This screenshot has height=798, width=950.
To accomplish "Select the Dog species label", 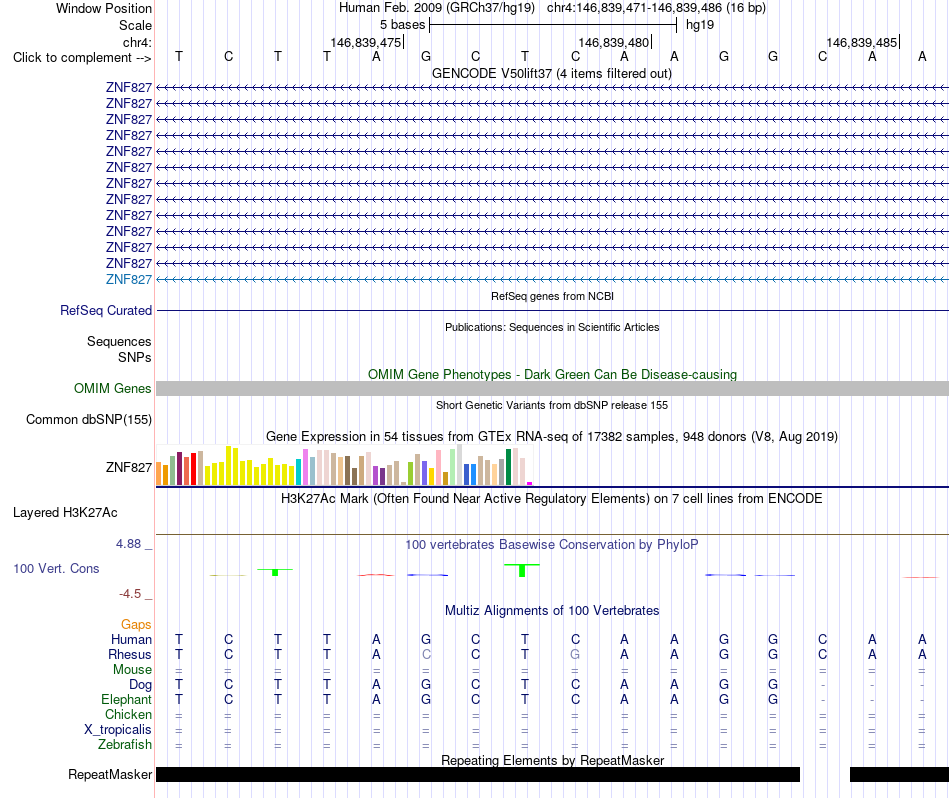I will point(140,685).
